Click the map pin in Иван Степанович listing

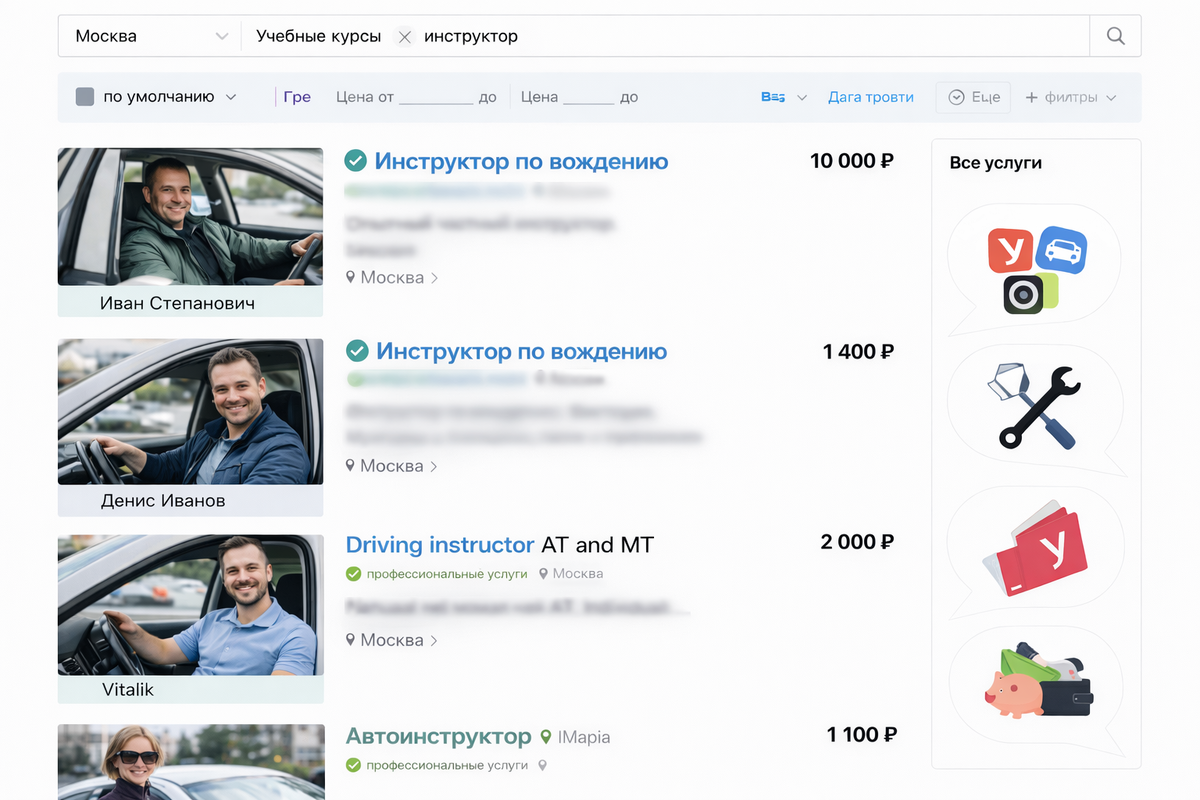tap(351, 277)
